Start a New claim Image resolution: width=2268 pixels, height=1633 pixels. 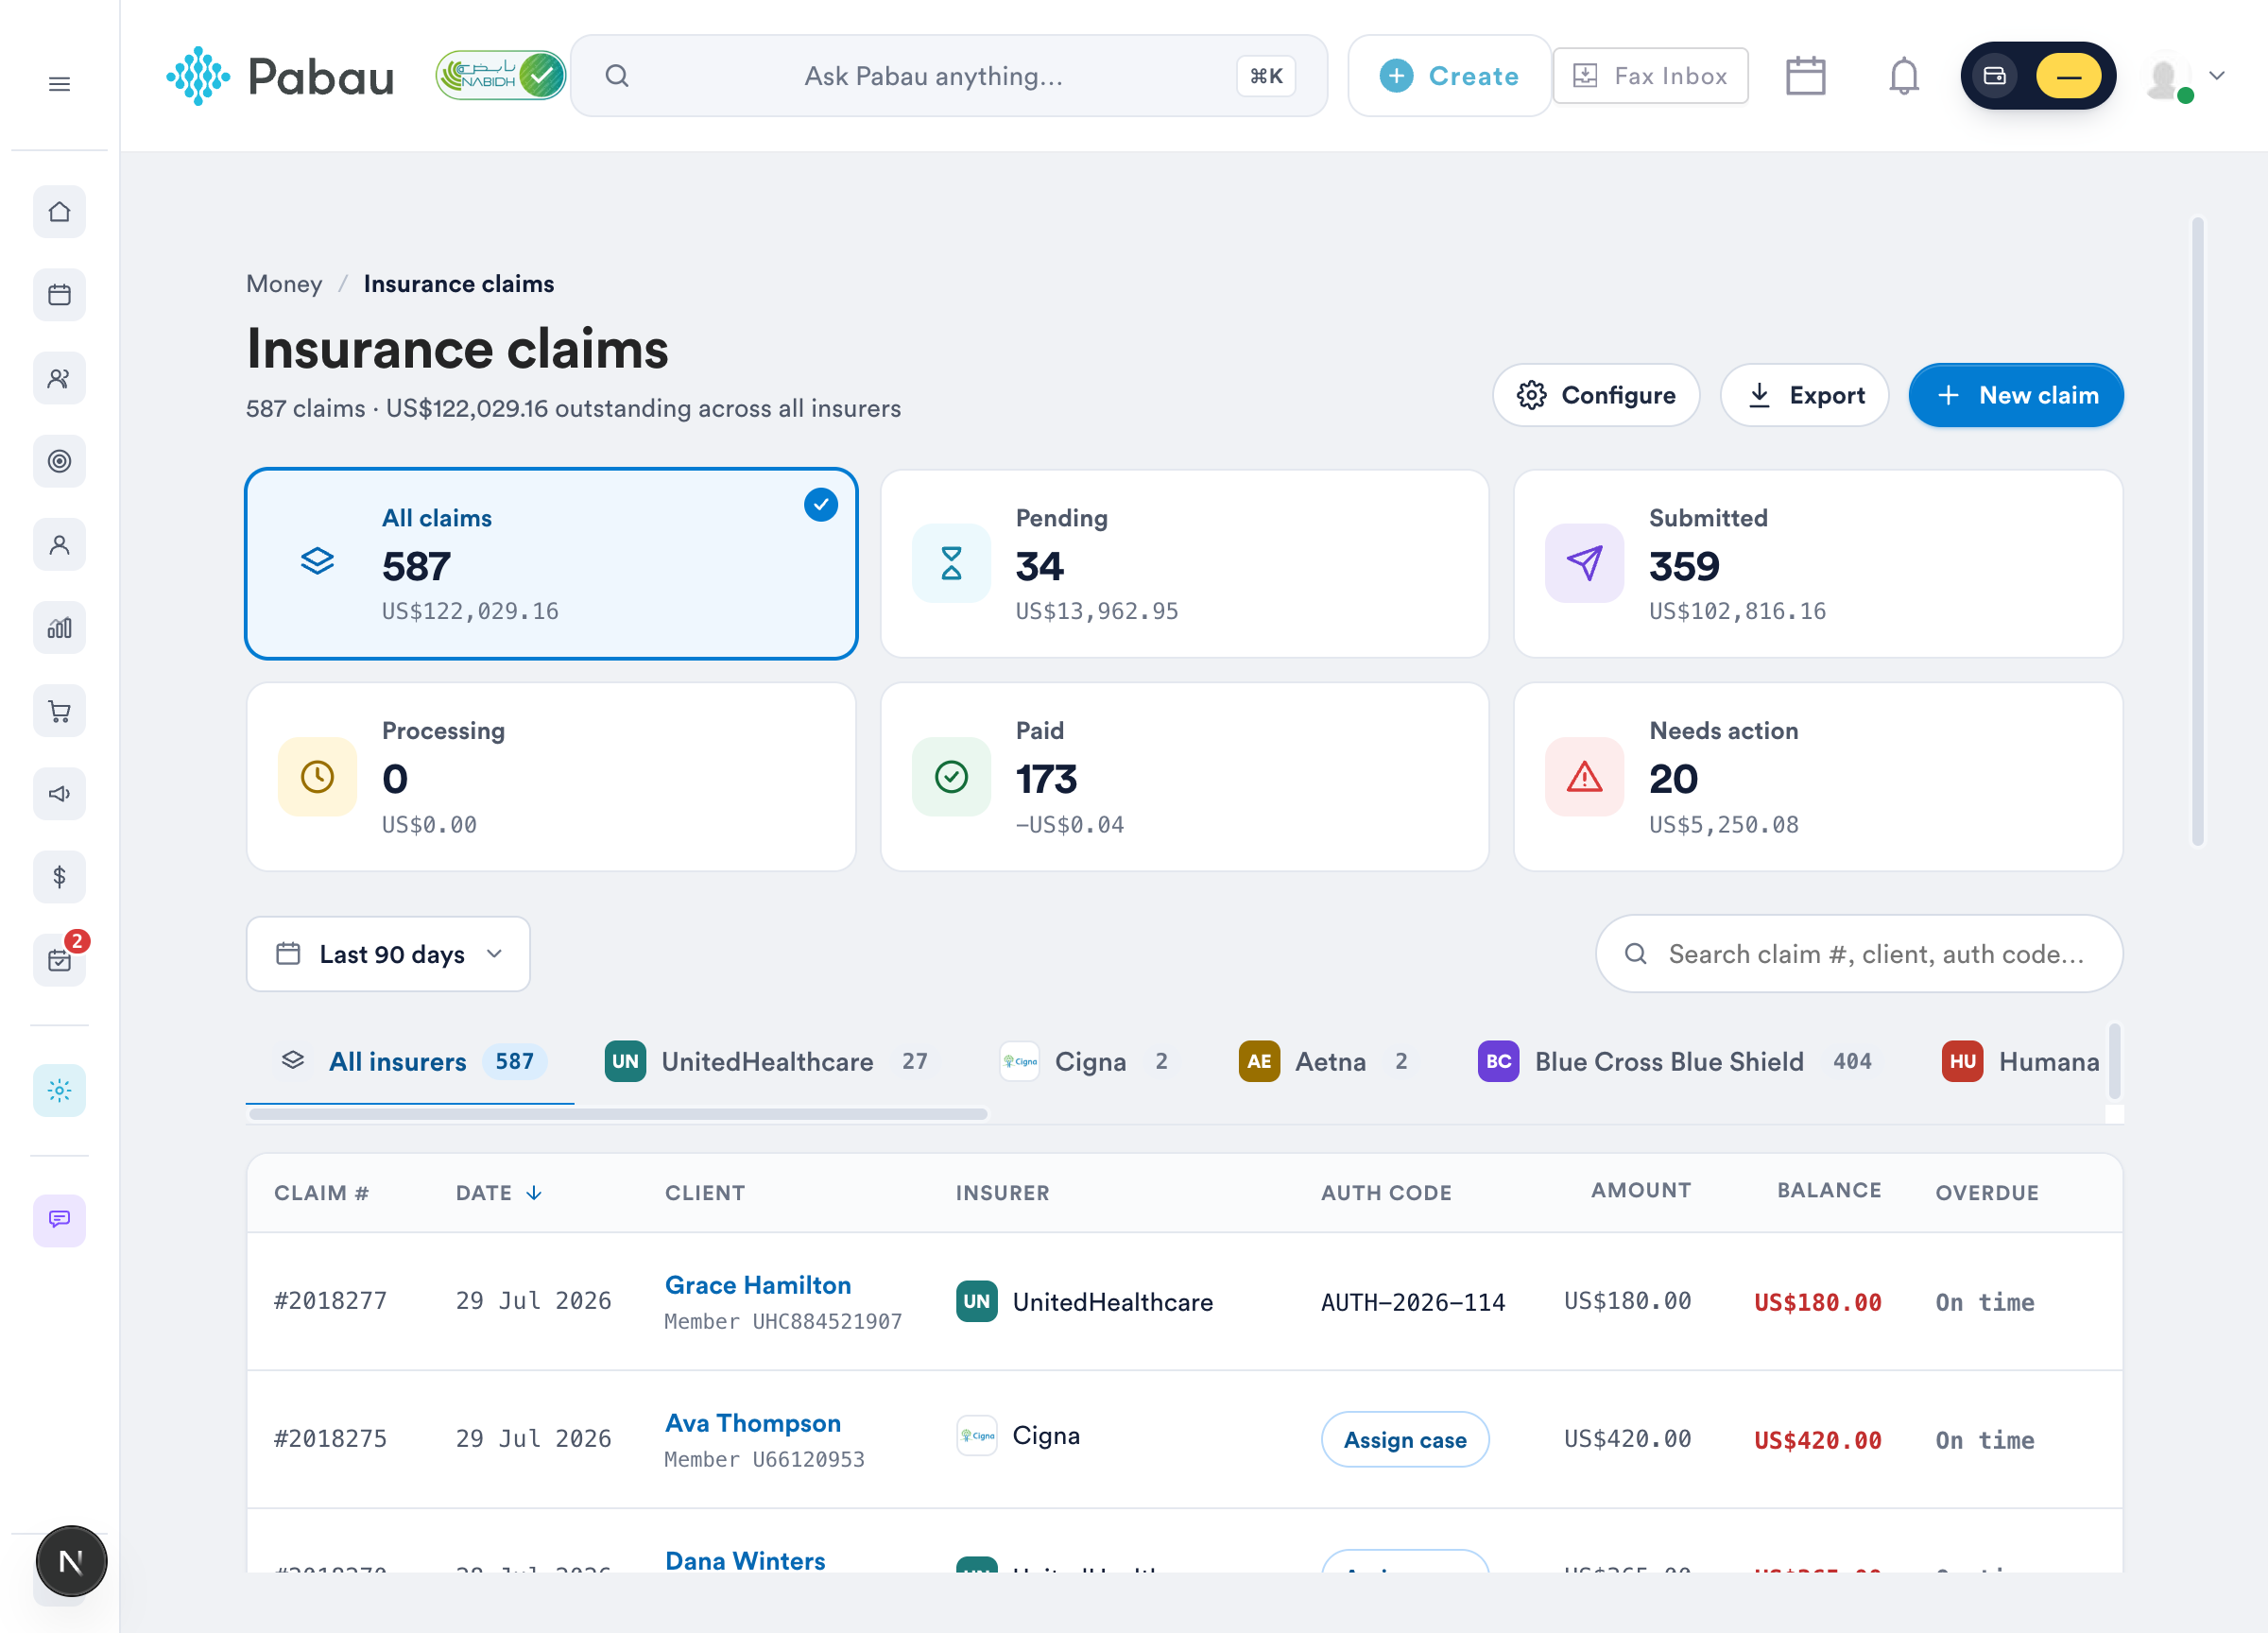click(x=2016, y=395)
